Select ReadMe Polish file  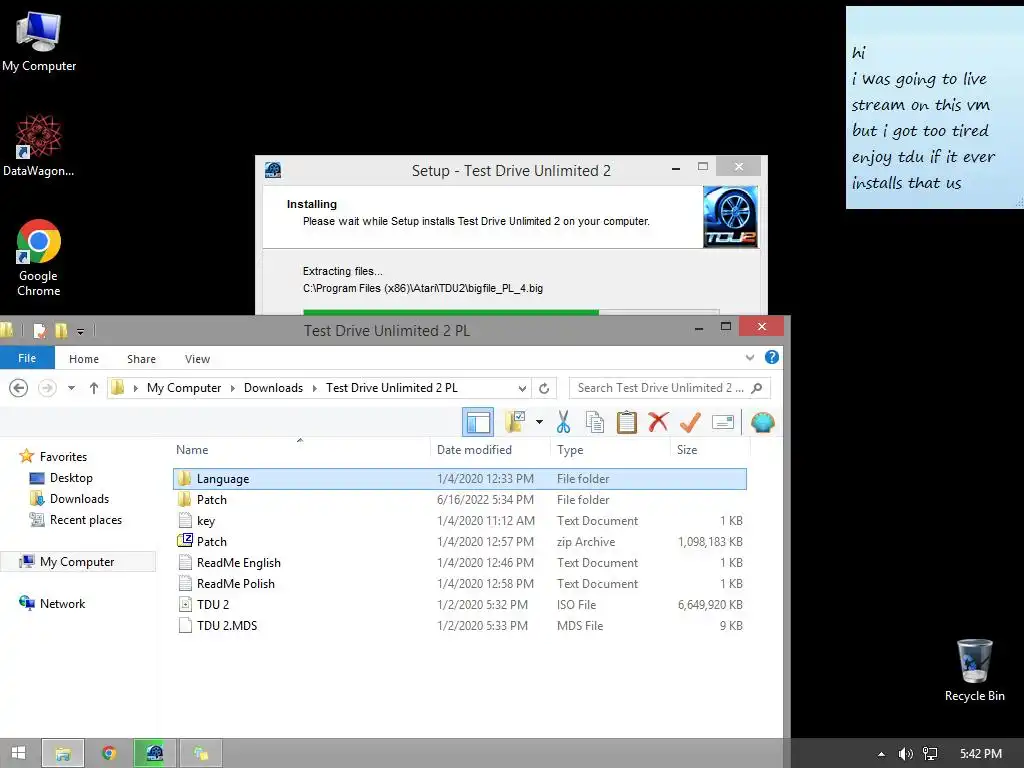tap(460, 583)
